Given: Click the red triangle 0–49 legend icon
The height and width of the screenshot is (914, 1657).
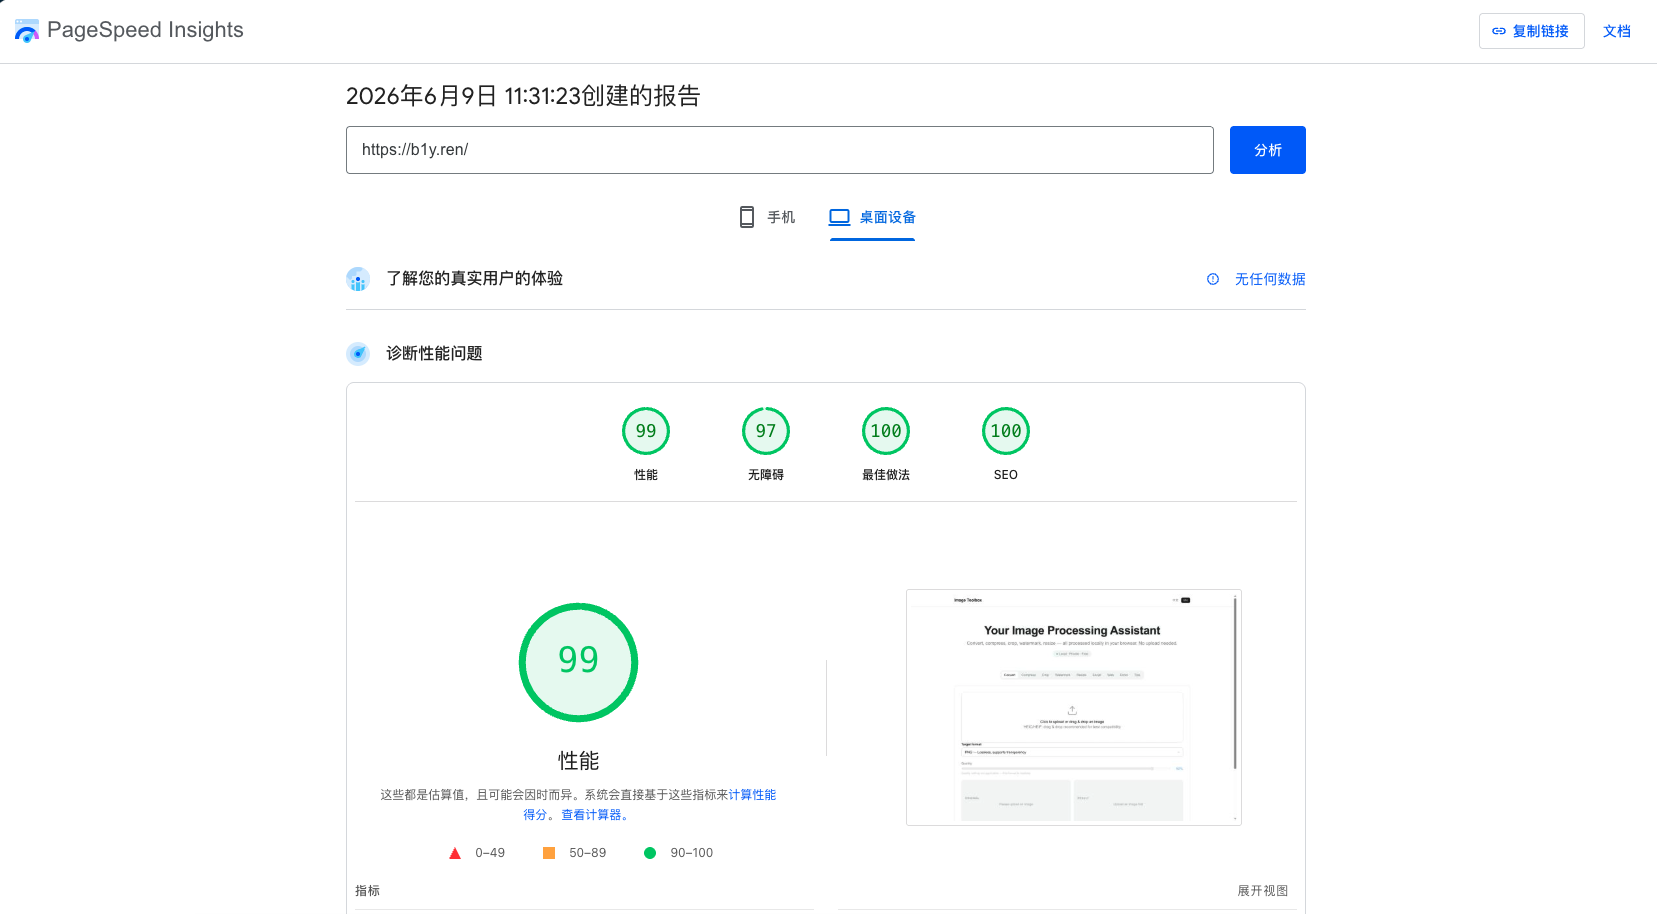Looking at the screenshot, I should (455, 853).
